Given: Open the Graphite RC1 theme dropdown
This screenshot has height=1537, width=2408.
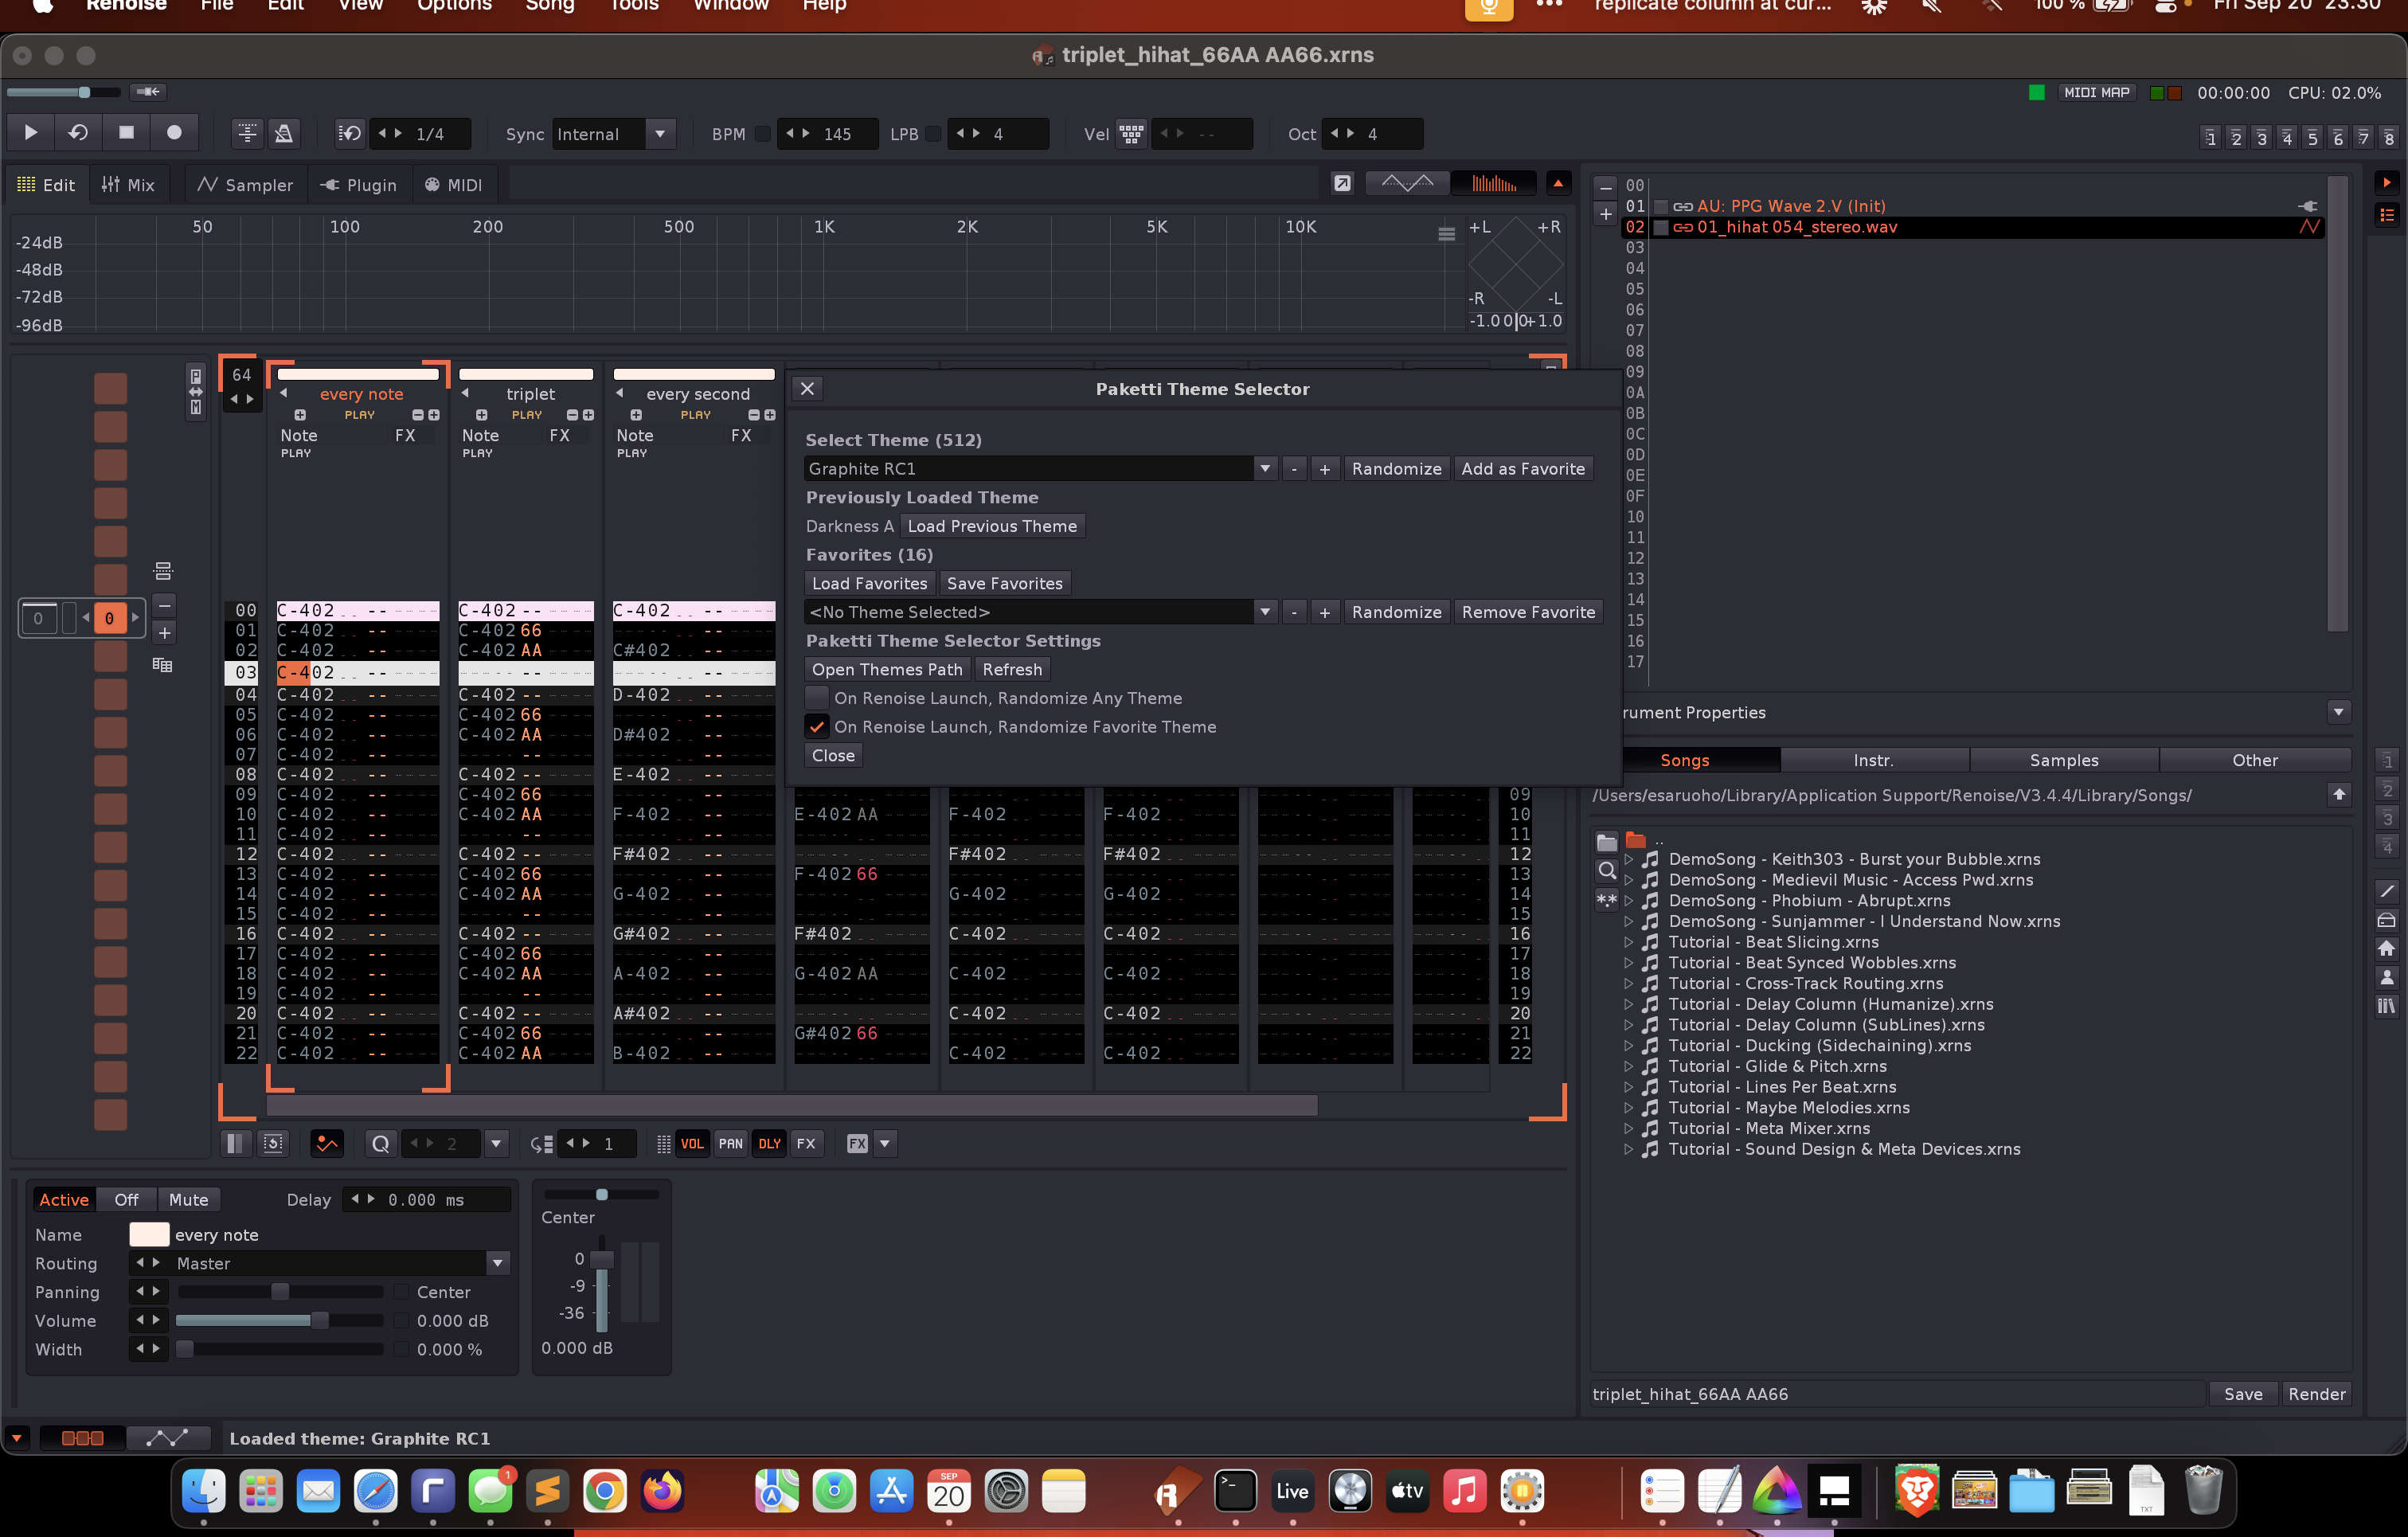Looking at the screenshot, I should coord(1265,469).
